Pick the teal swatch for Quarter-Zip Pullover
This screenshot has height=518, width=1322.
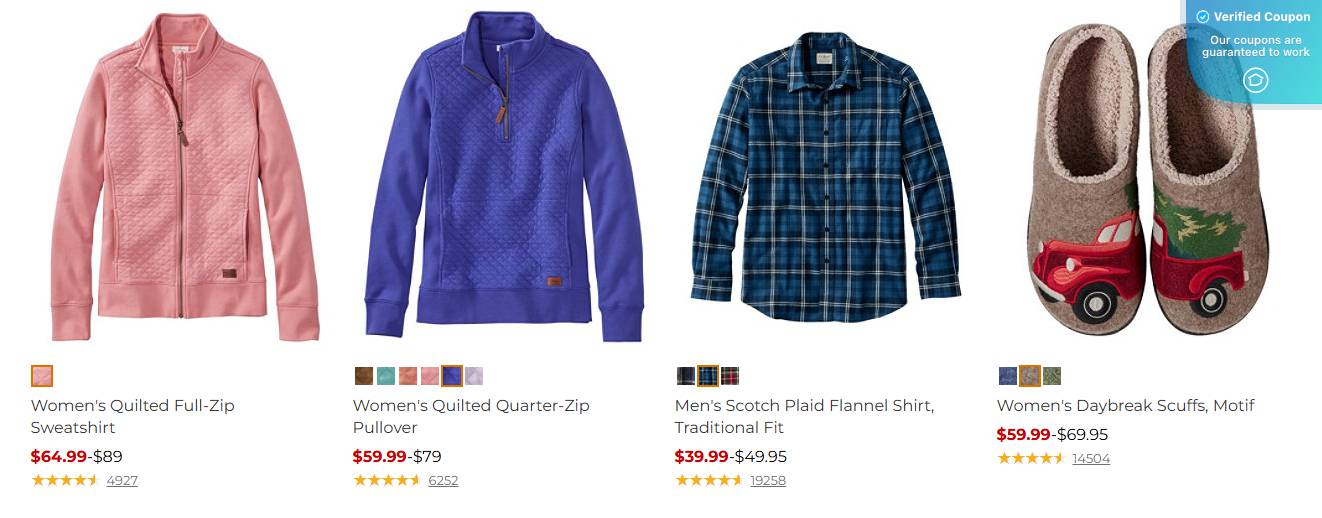[386, 376]
